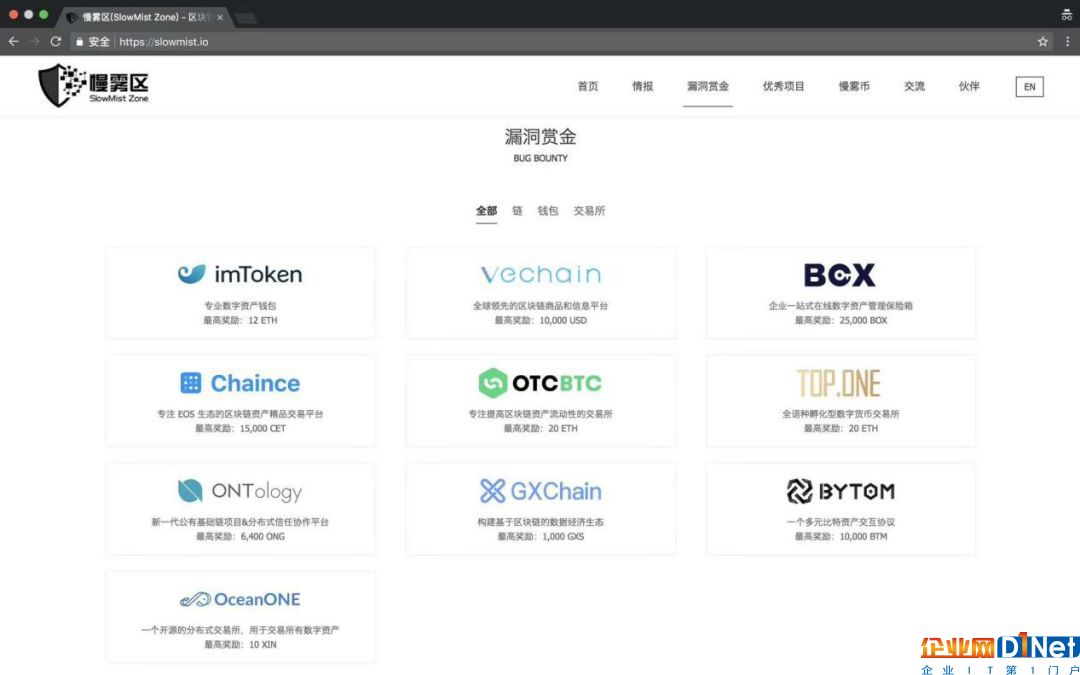Click the BYTOM logo
The width and height of the screenshot is (1080, 675).
840,491
